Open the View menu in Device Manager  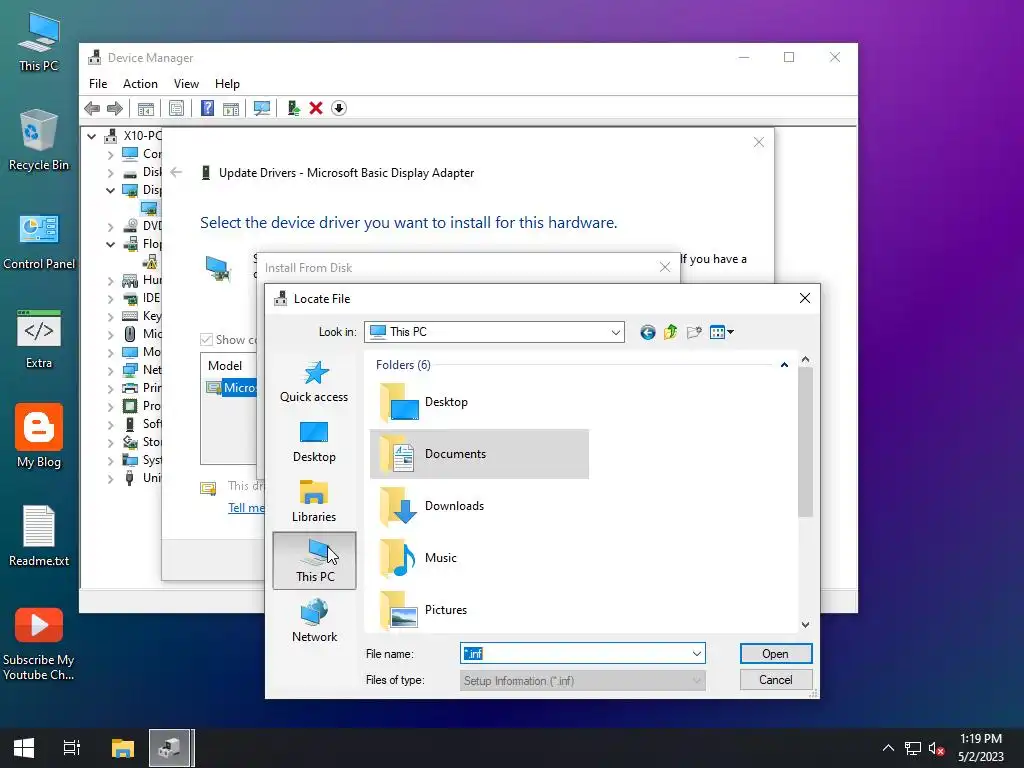pyautogui.click(x=186, y=84)
